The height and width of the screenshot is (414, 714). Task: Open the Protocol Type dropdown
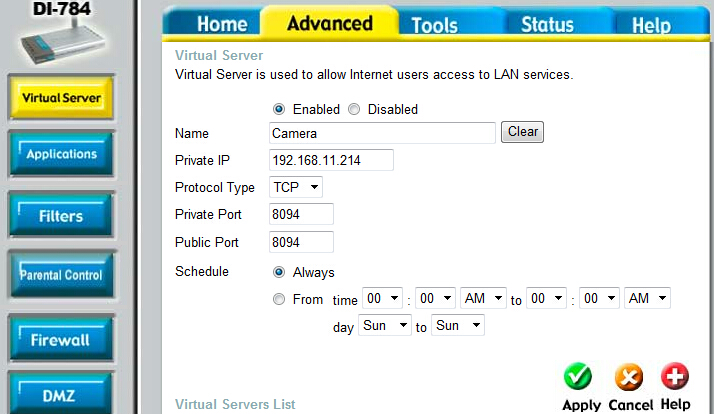[x=296, y=187]
